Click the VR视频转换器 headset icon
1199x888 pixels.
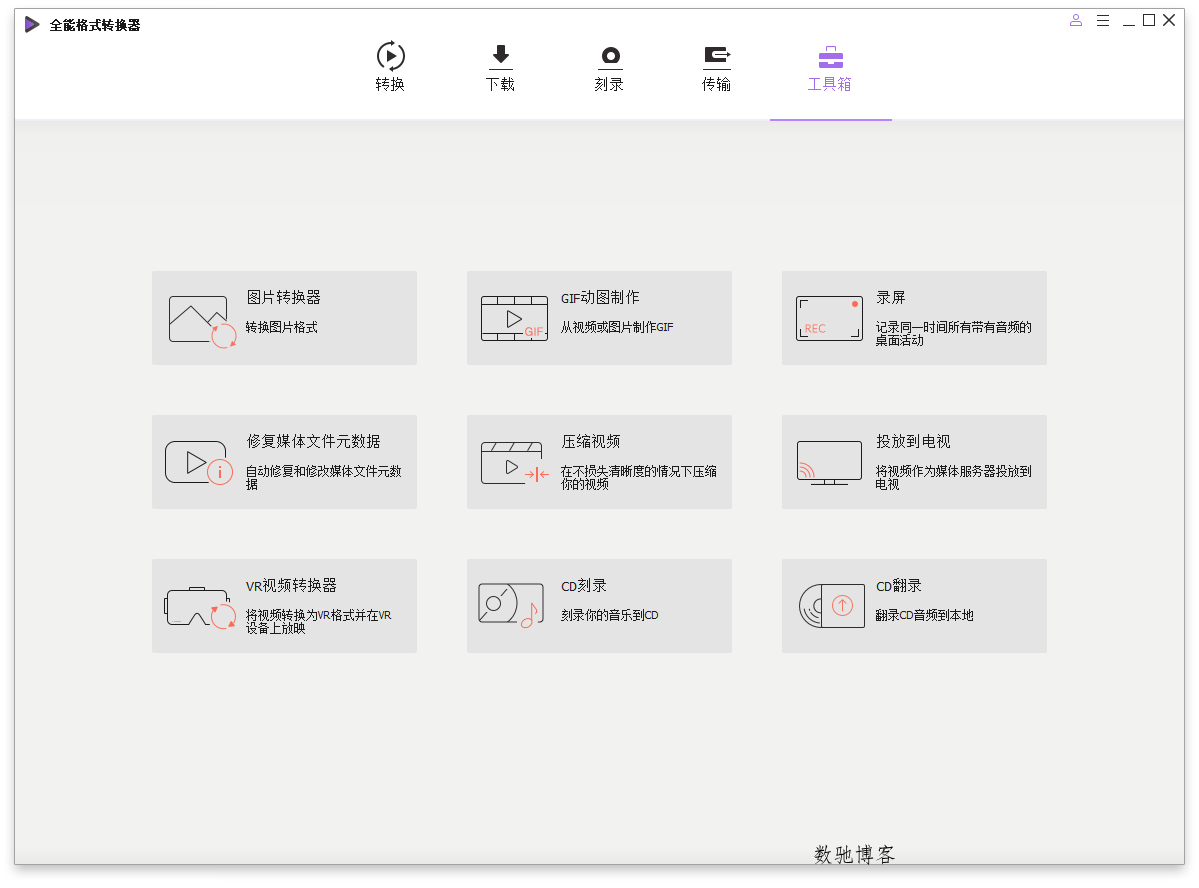coord(201,607)
